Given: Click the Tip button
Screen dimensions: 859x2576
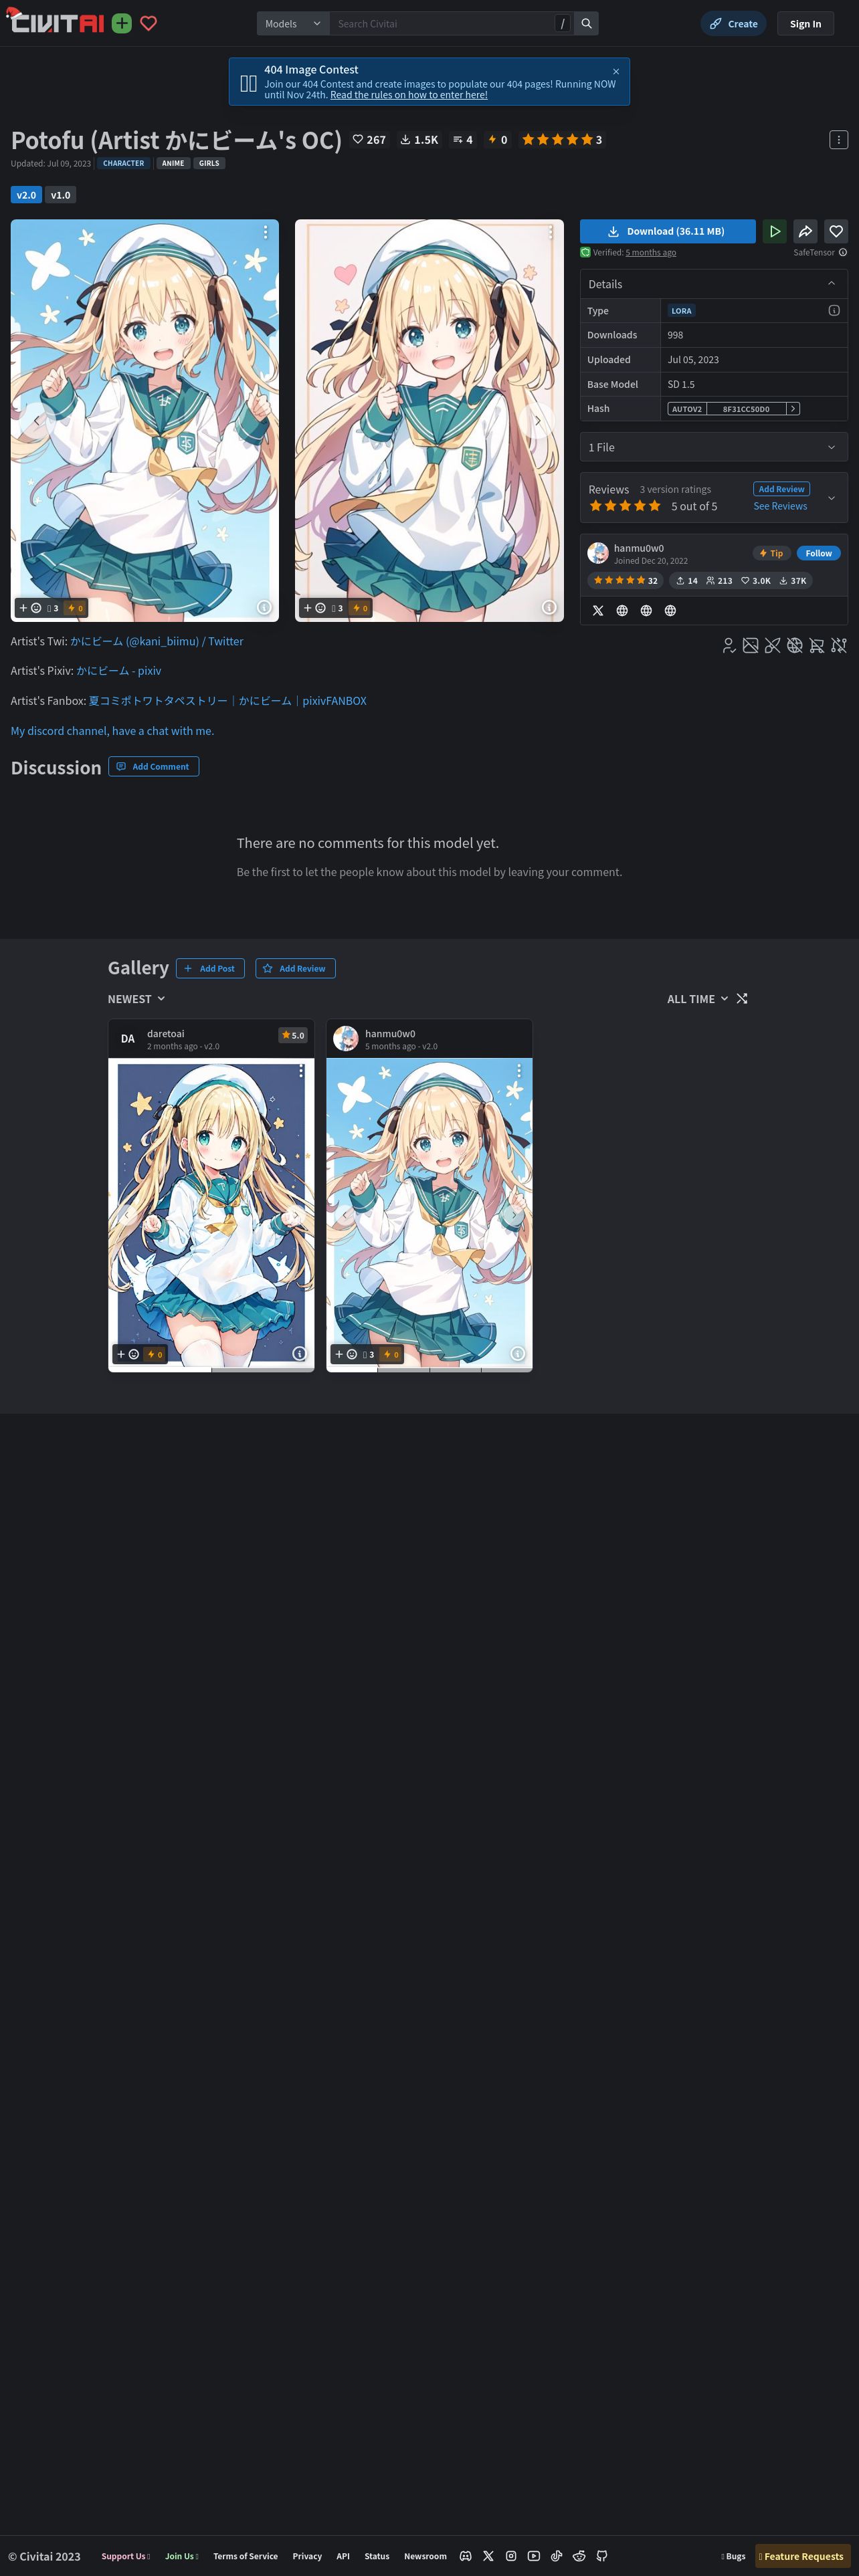Looking at the screenshot, I should (771, 553).
